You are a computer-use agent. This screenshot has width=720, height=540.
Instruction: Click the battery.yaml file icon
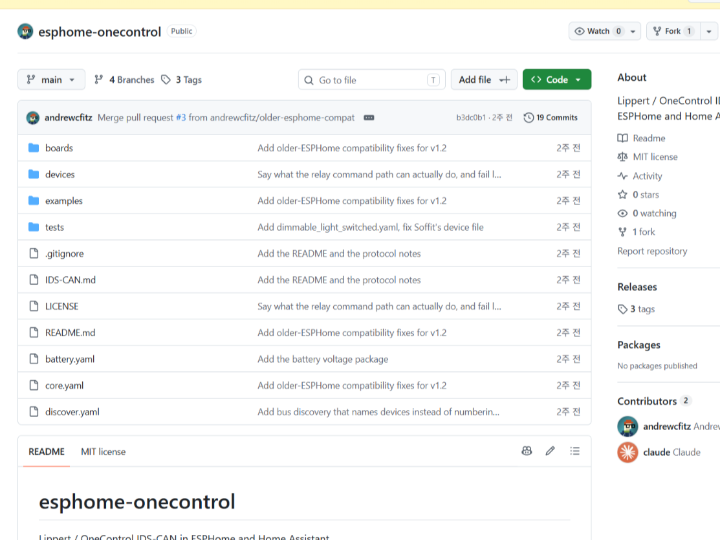pos(34,359)
